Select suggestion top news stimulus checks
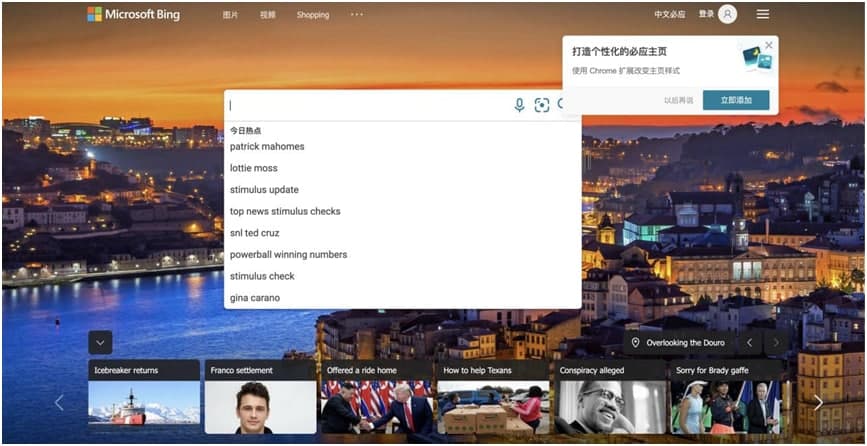The width and height of the screenshot is (867, 446). point(403,211)
